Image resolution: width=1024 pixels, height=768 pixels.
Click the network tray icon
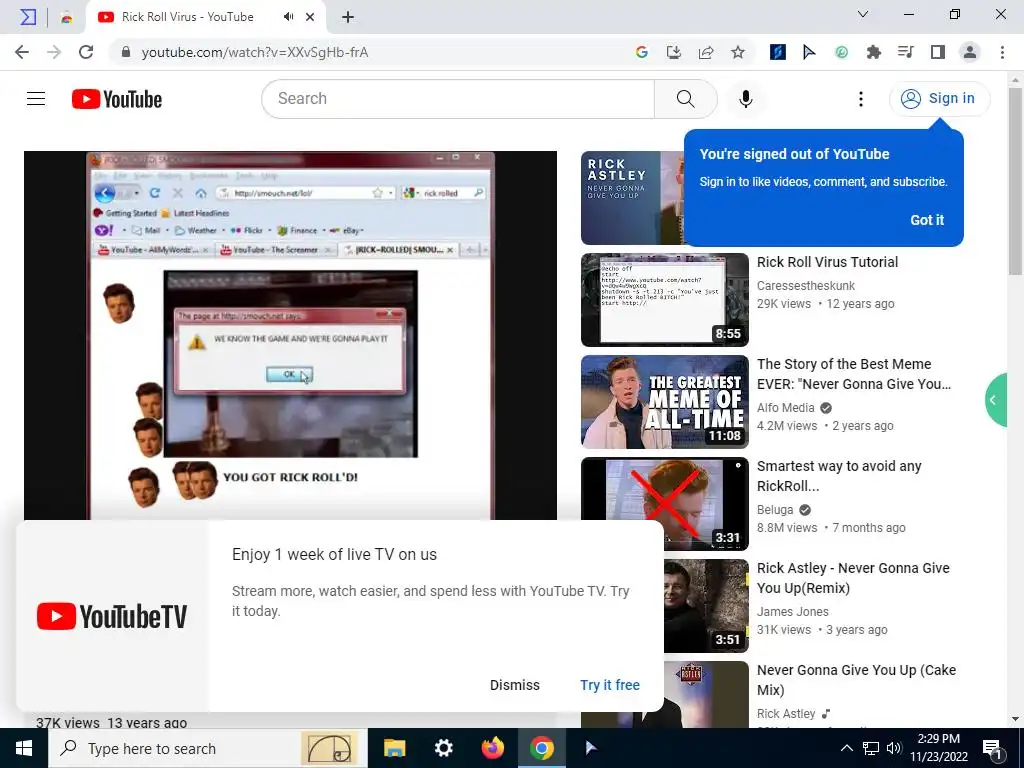click(x=871, y=748)
